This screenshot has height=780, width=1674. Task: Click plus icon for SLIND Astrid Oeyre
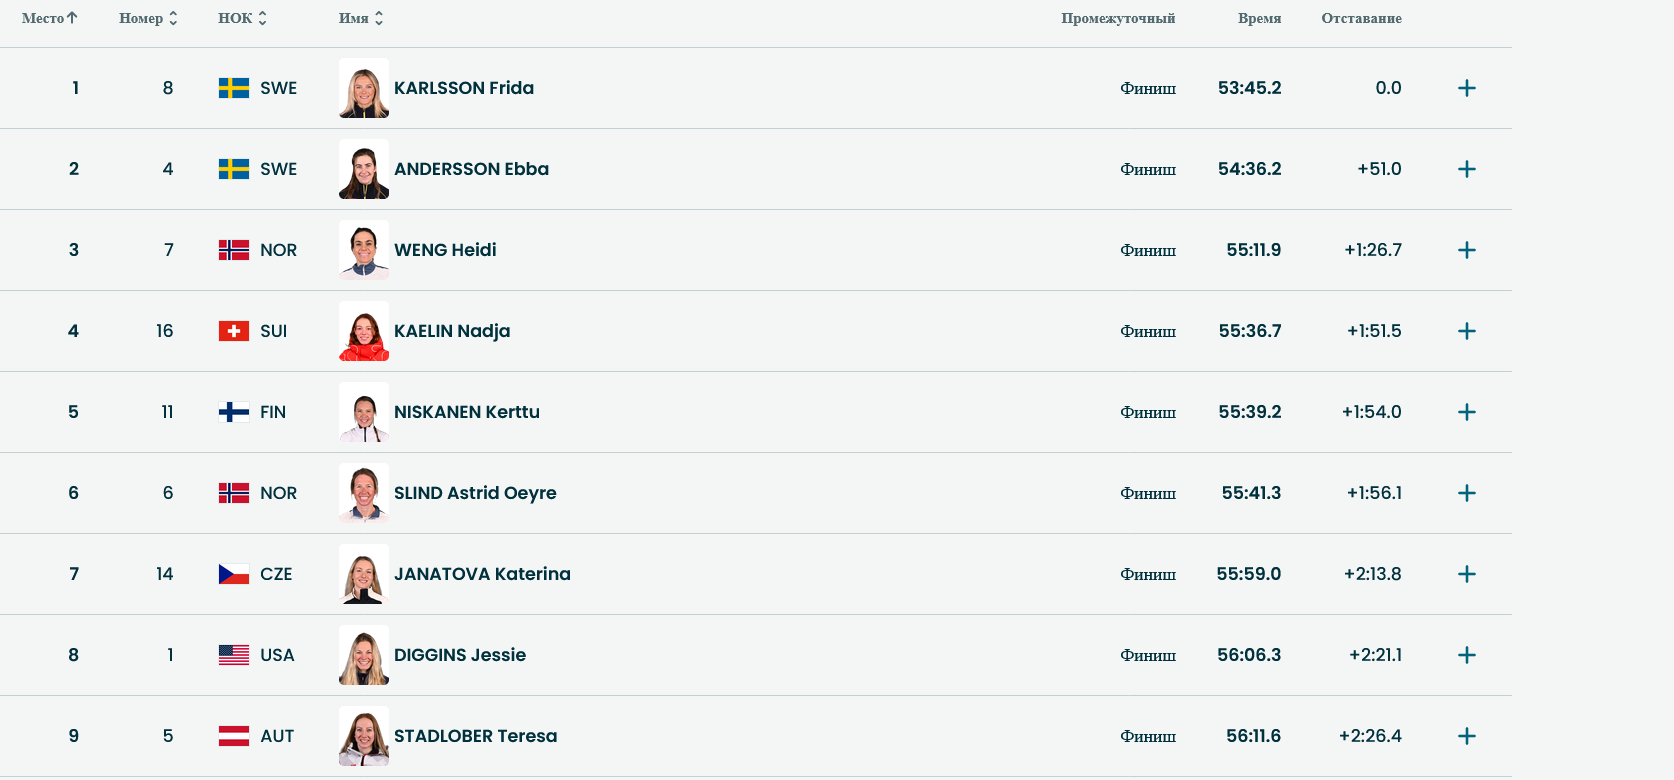pos(1466,493)
